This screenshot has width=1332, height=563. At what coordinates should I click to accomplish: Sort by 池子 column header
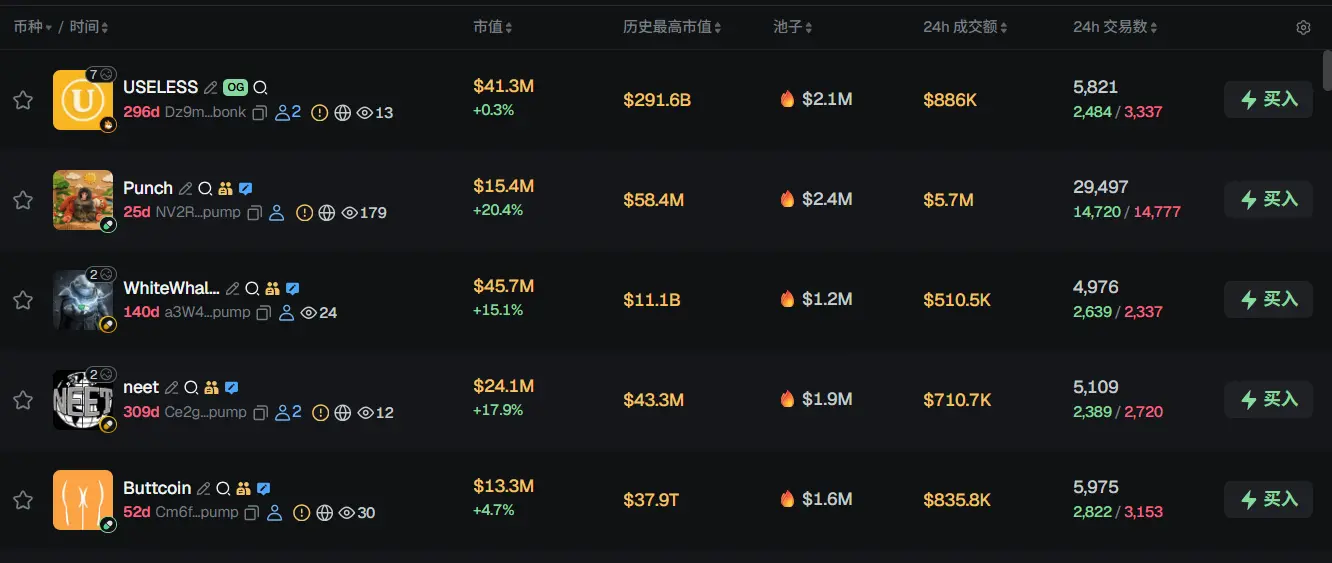(x=793, y=27)
